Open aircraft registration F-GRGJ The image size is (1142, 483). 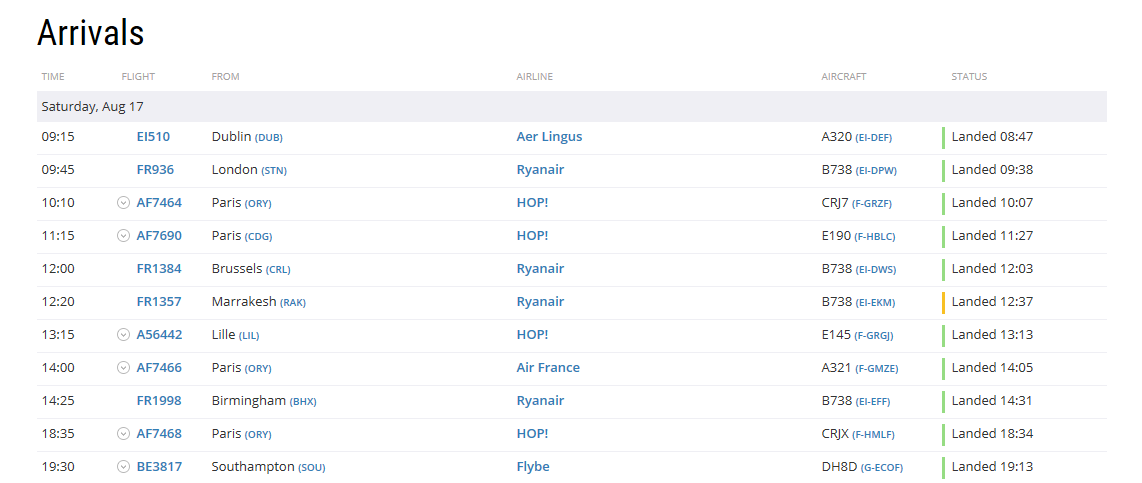click(874, 335)
